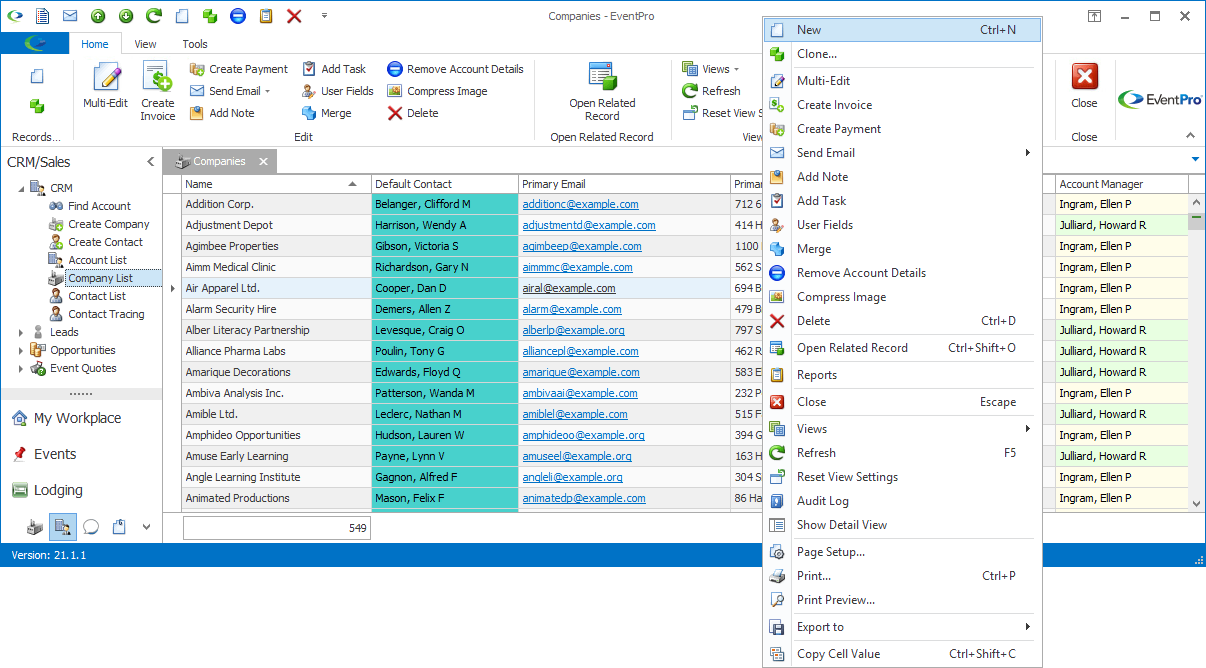Click the document report icon in title bar
The height and width of the screenshot is (668, 1206).
tap(42, 16)
